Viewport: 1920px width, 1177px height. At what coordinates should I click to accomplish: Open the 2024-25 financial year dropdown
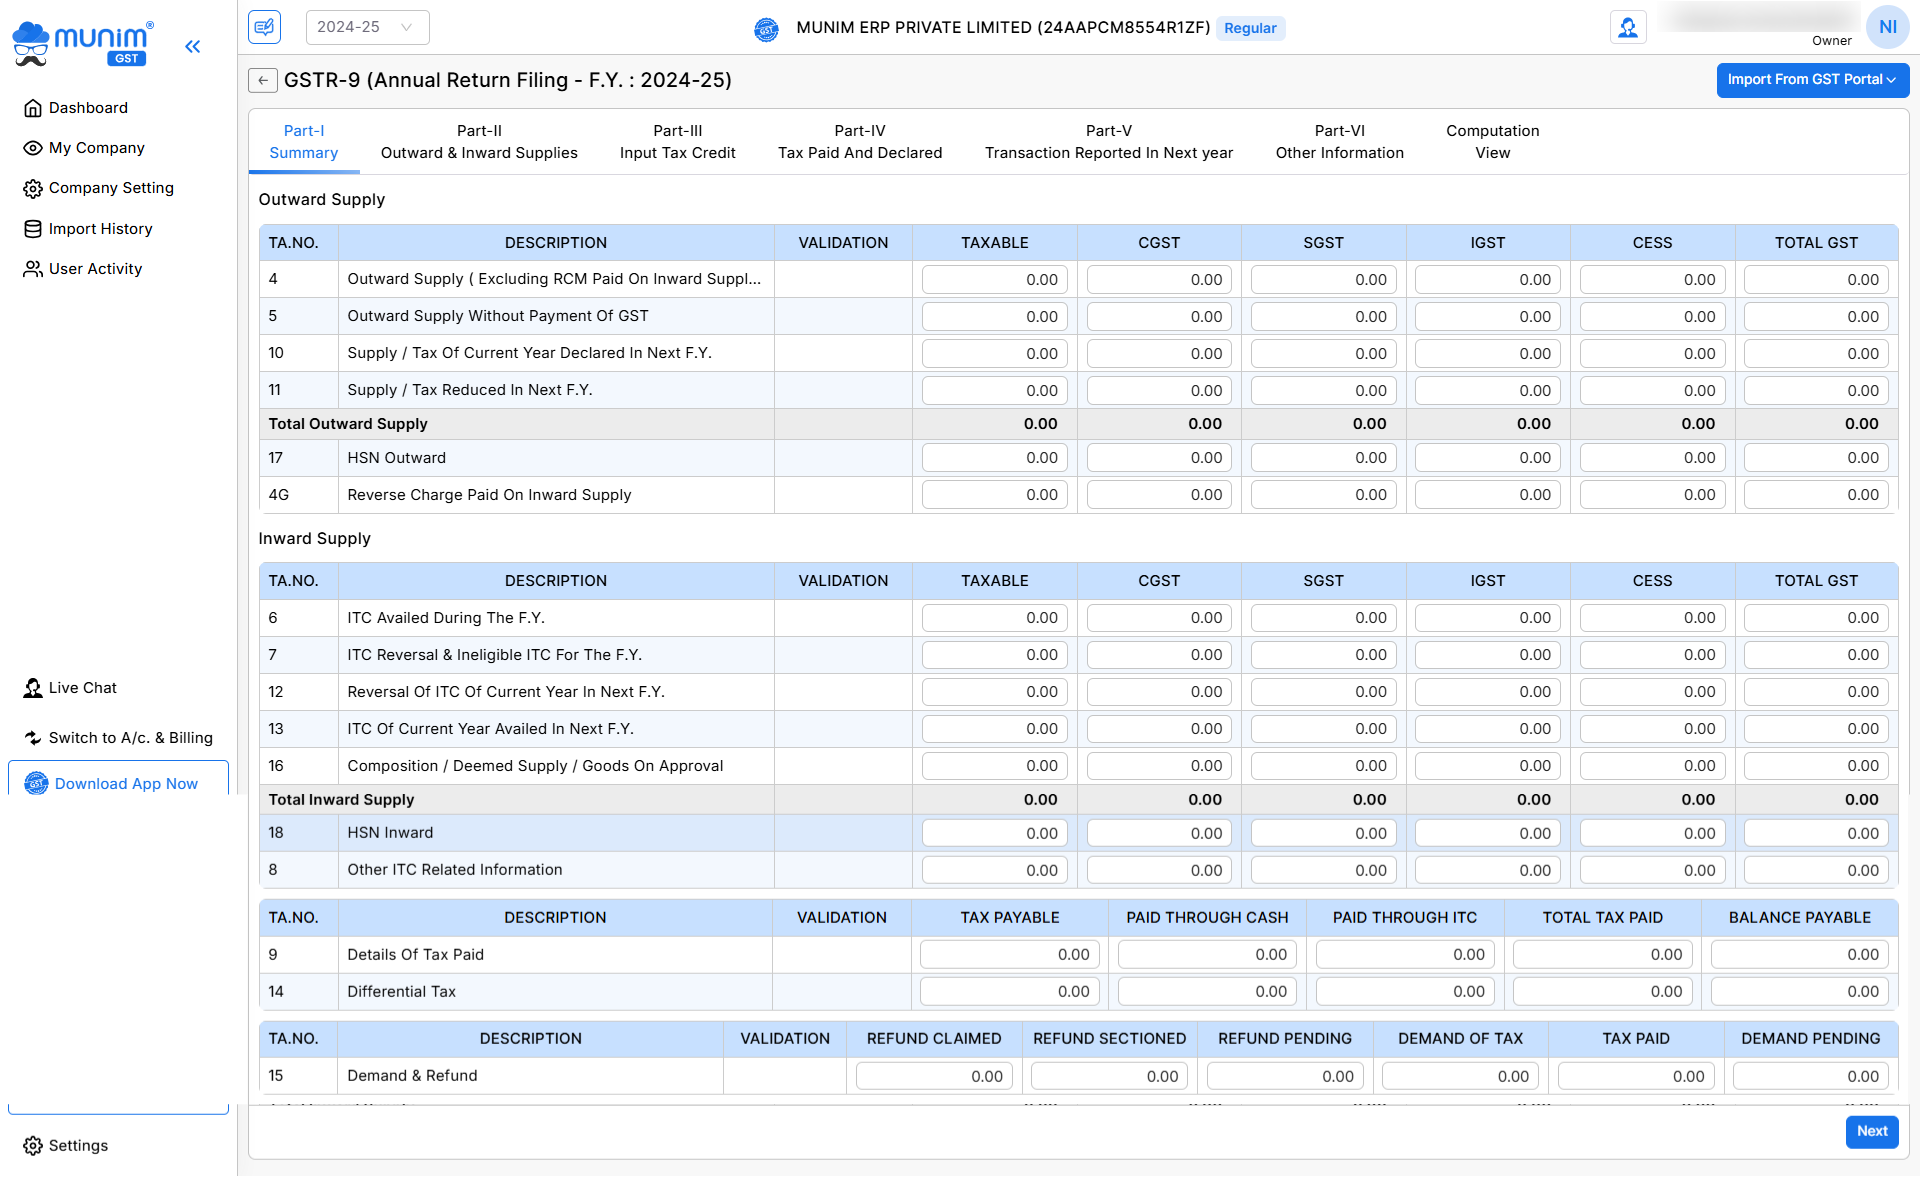pos(367,27)
